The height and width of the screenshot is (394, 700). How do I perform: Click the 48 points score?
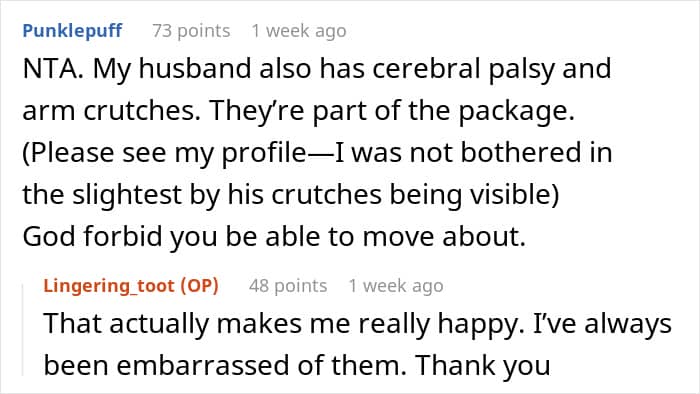click(288, 286)
